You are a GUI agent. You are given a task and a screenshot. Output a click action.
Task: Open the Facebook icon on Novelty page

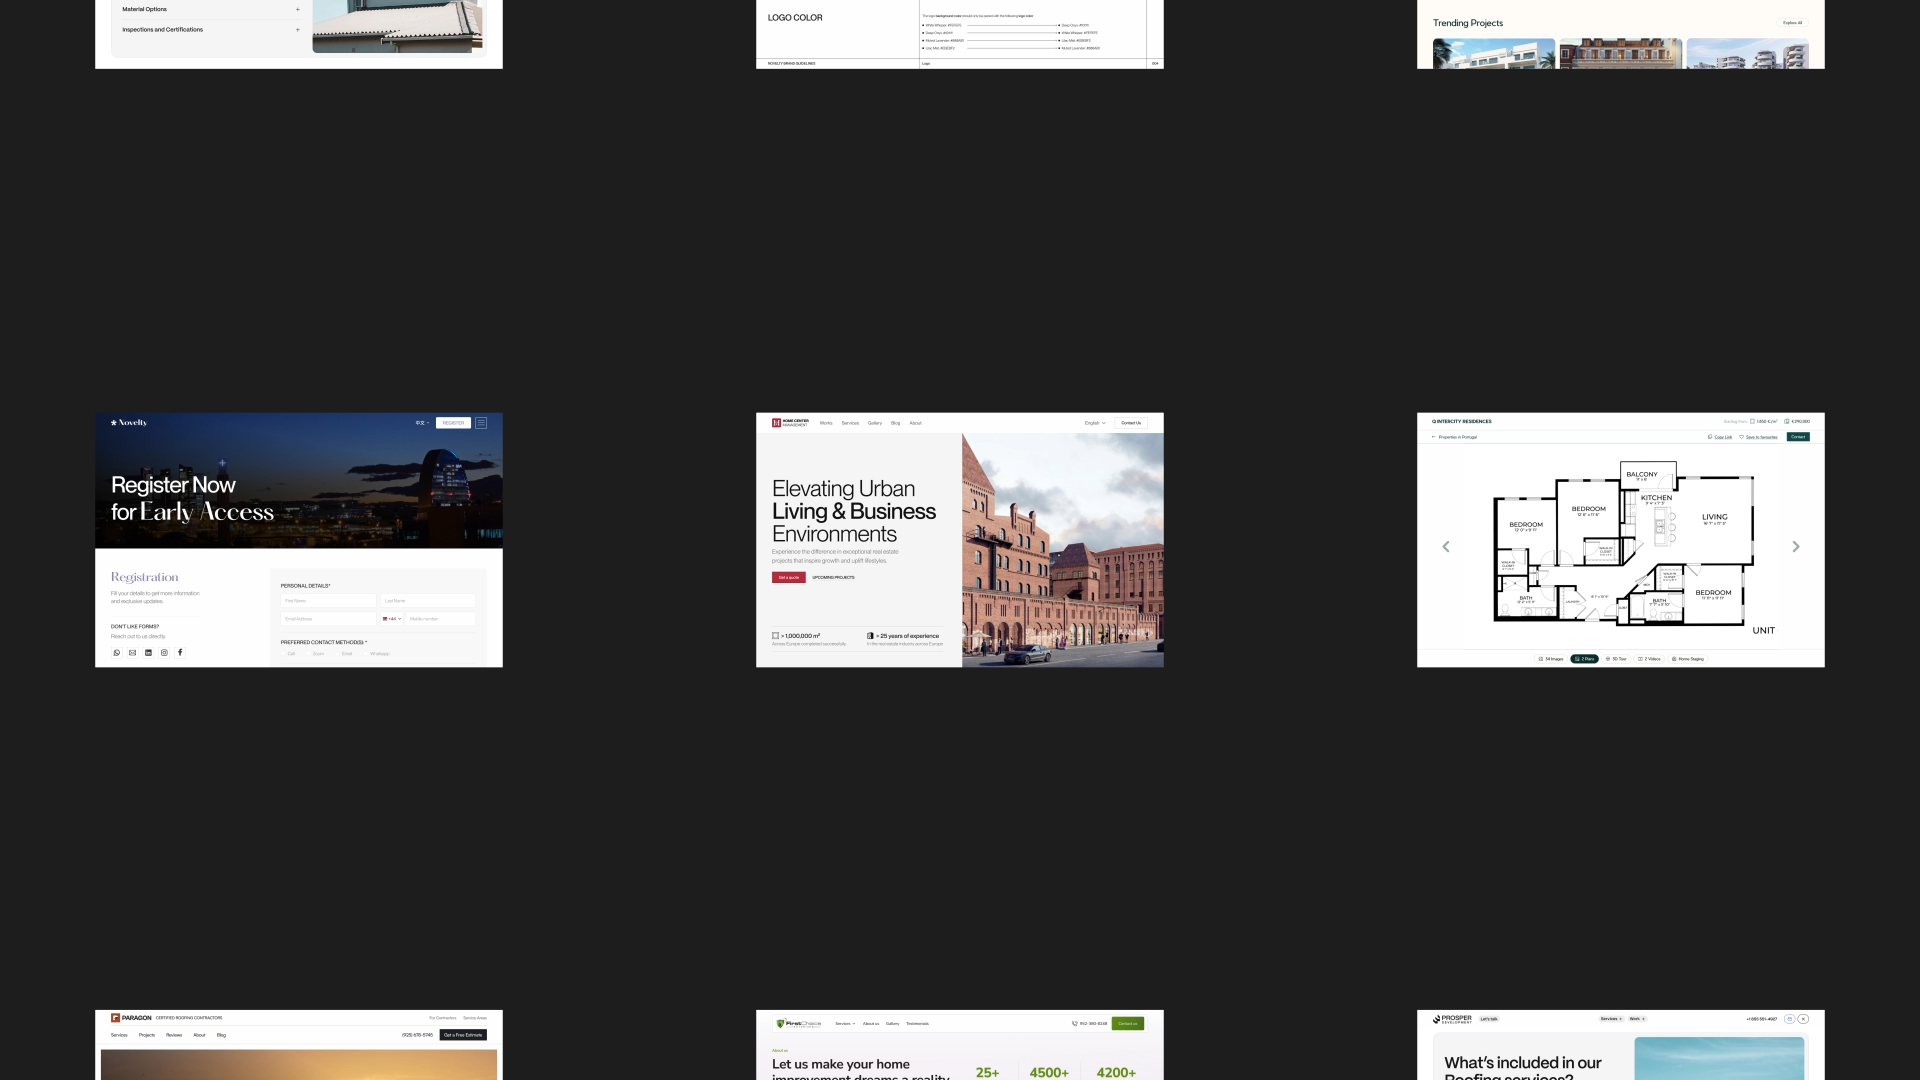click(x=181, y=653)
